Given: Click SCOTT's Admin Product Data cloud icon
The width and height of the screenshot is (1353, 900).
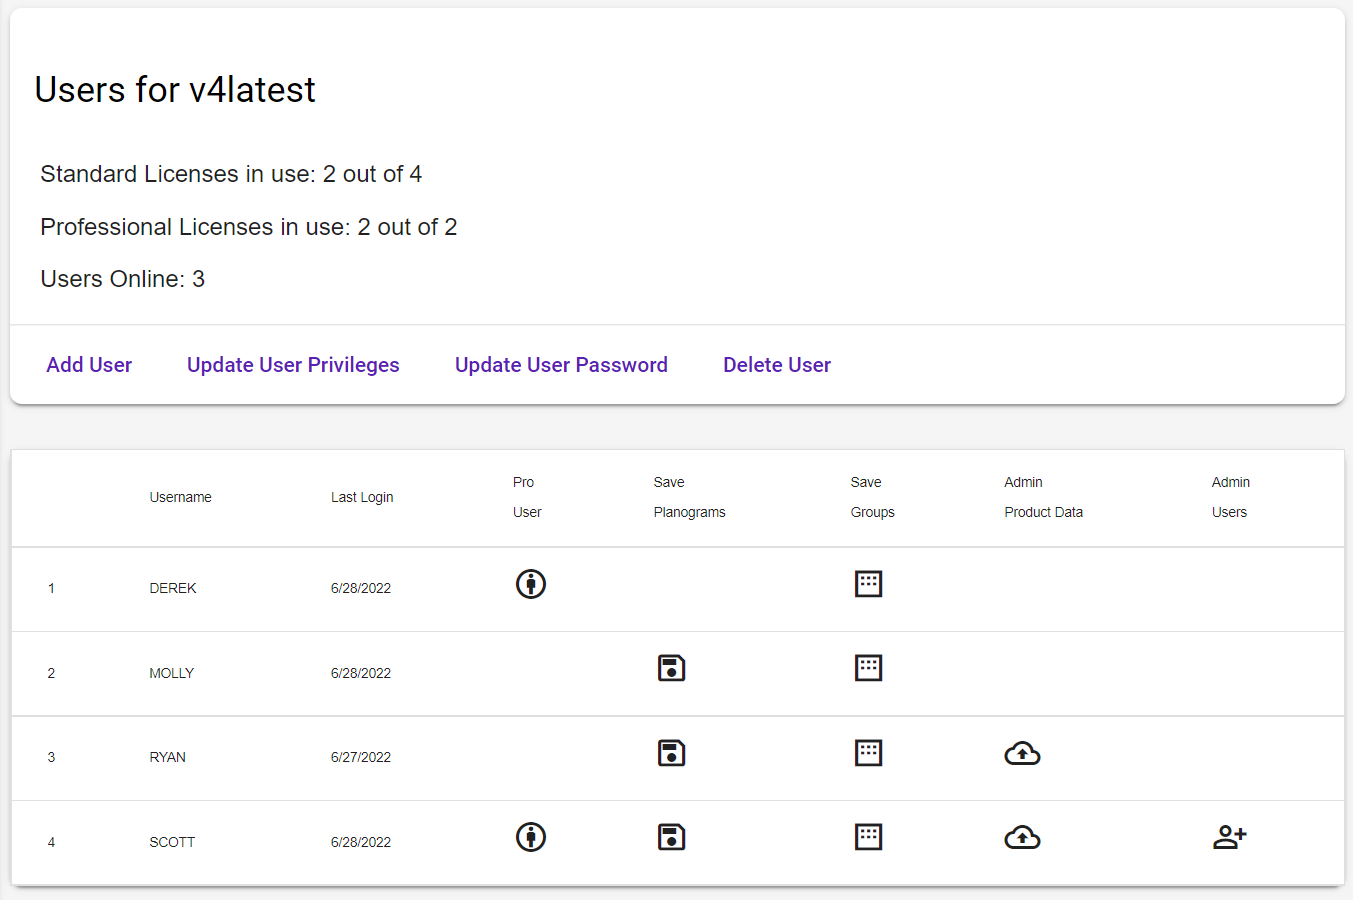Looking at the screenshot, I should [x=1022, y=837].
